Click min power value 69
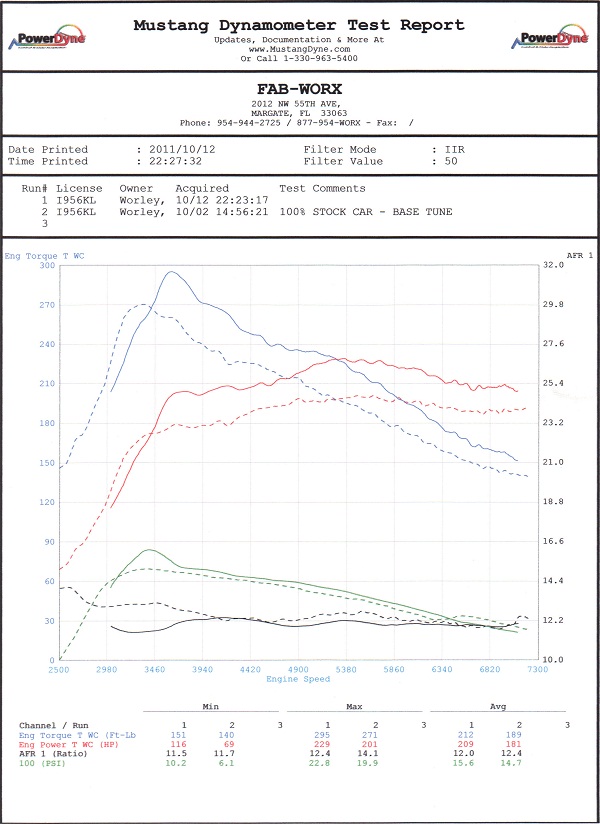 229,745
